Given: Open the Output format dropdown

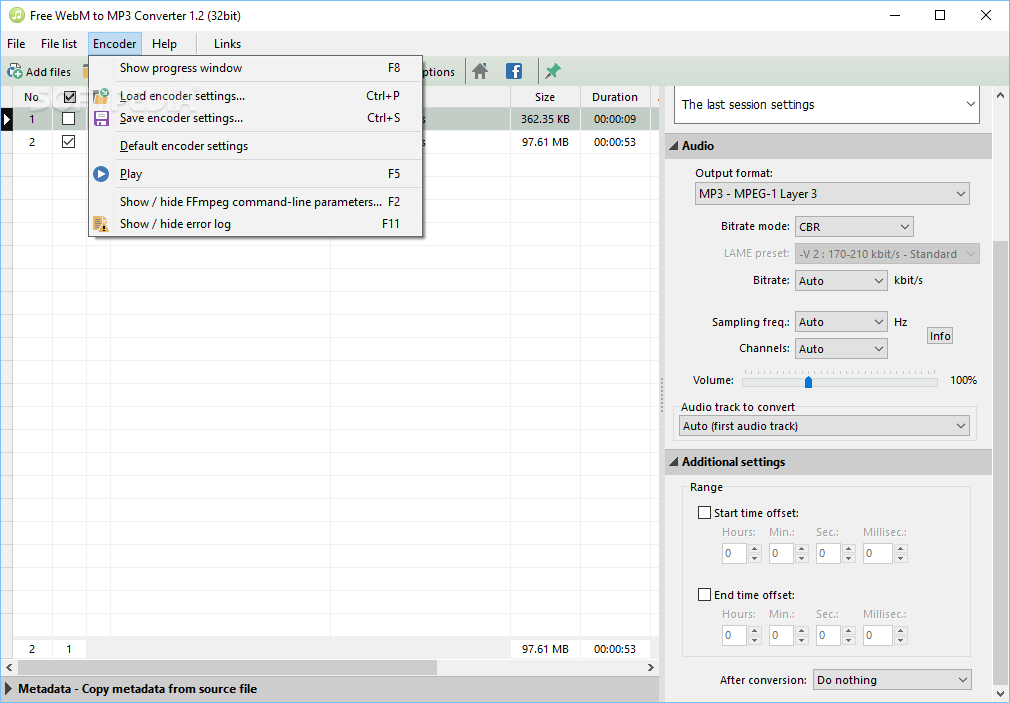Looking at the screenshot, I should [x=832, y=194].
